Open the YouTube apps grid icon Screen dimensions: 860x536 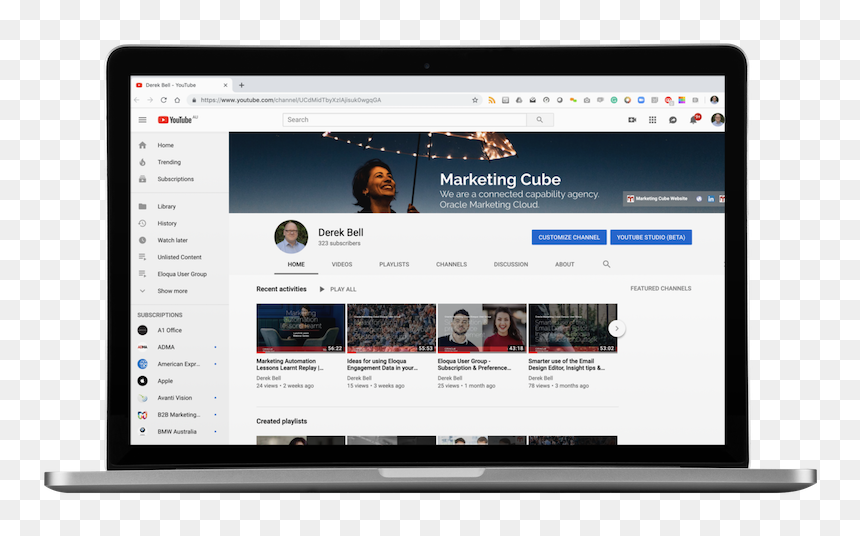652,120
